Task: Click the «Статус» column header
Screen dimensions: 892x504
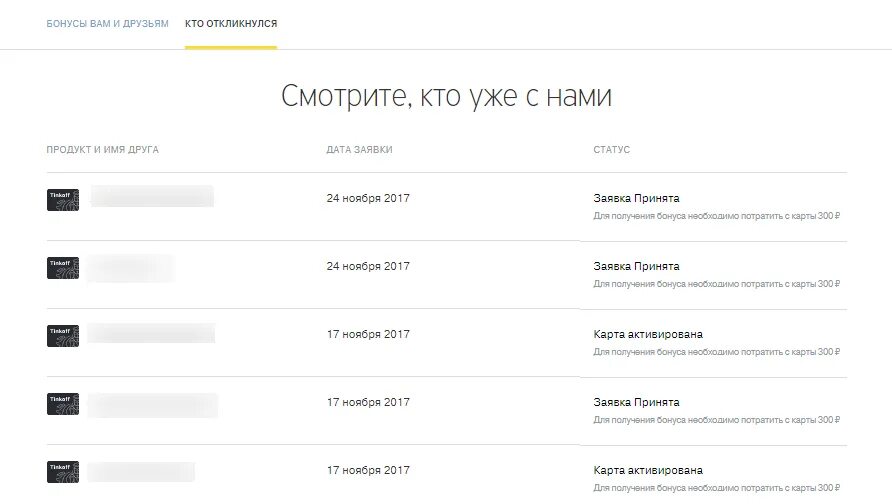Action: click(612, 150)
